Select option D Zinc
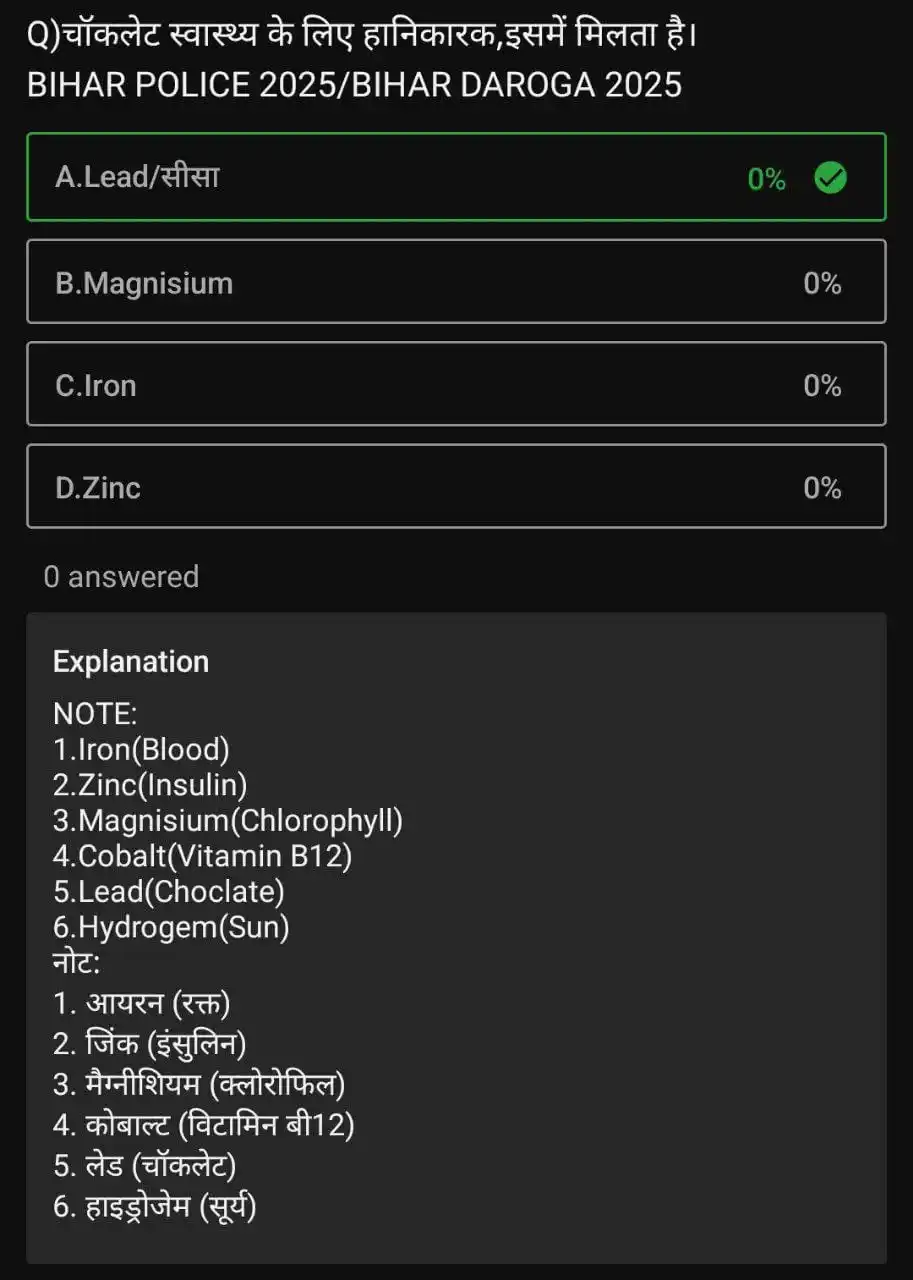This screenshot has height=1280, width=913. click(456, 486)
